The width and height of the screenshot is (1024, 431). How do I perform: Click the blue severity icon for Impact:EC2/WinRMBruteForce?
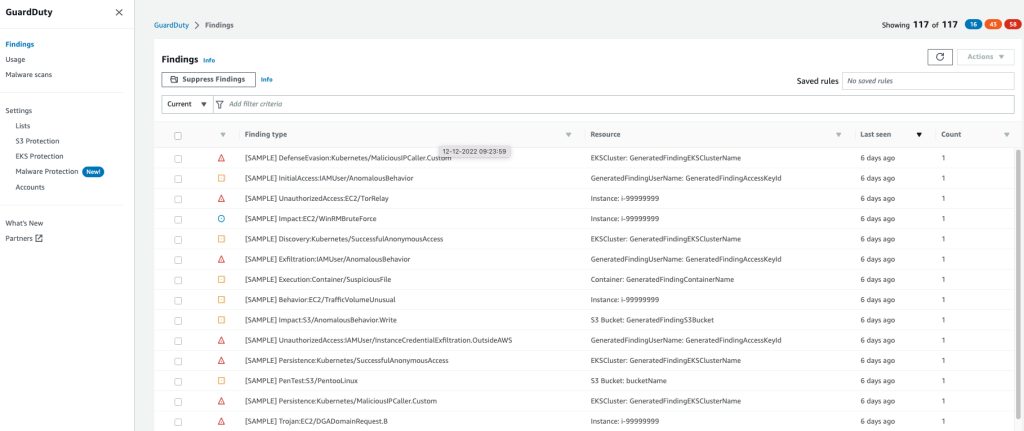point(221,219)
